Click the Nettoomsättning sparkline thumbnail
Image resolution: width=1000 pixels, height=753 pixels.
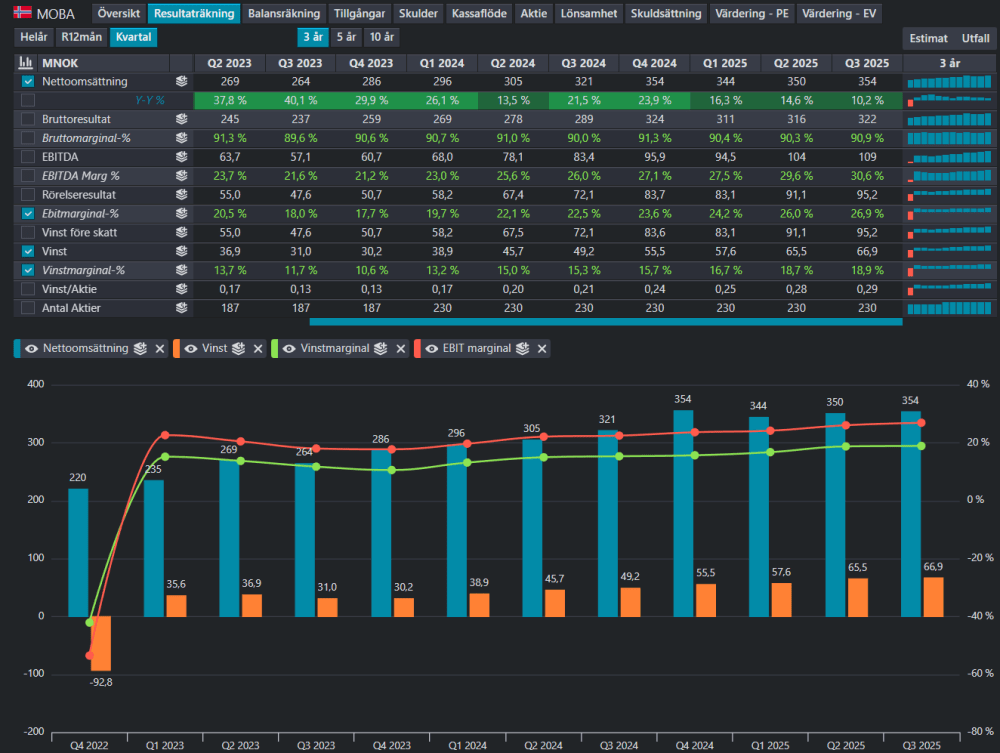[949, 82]
